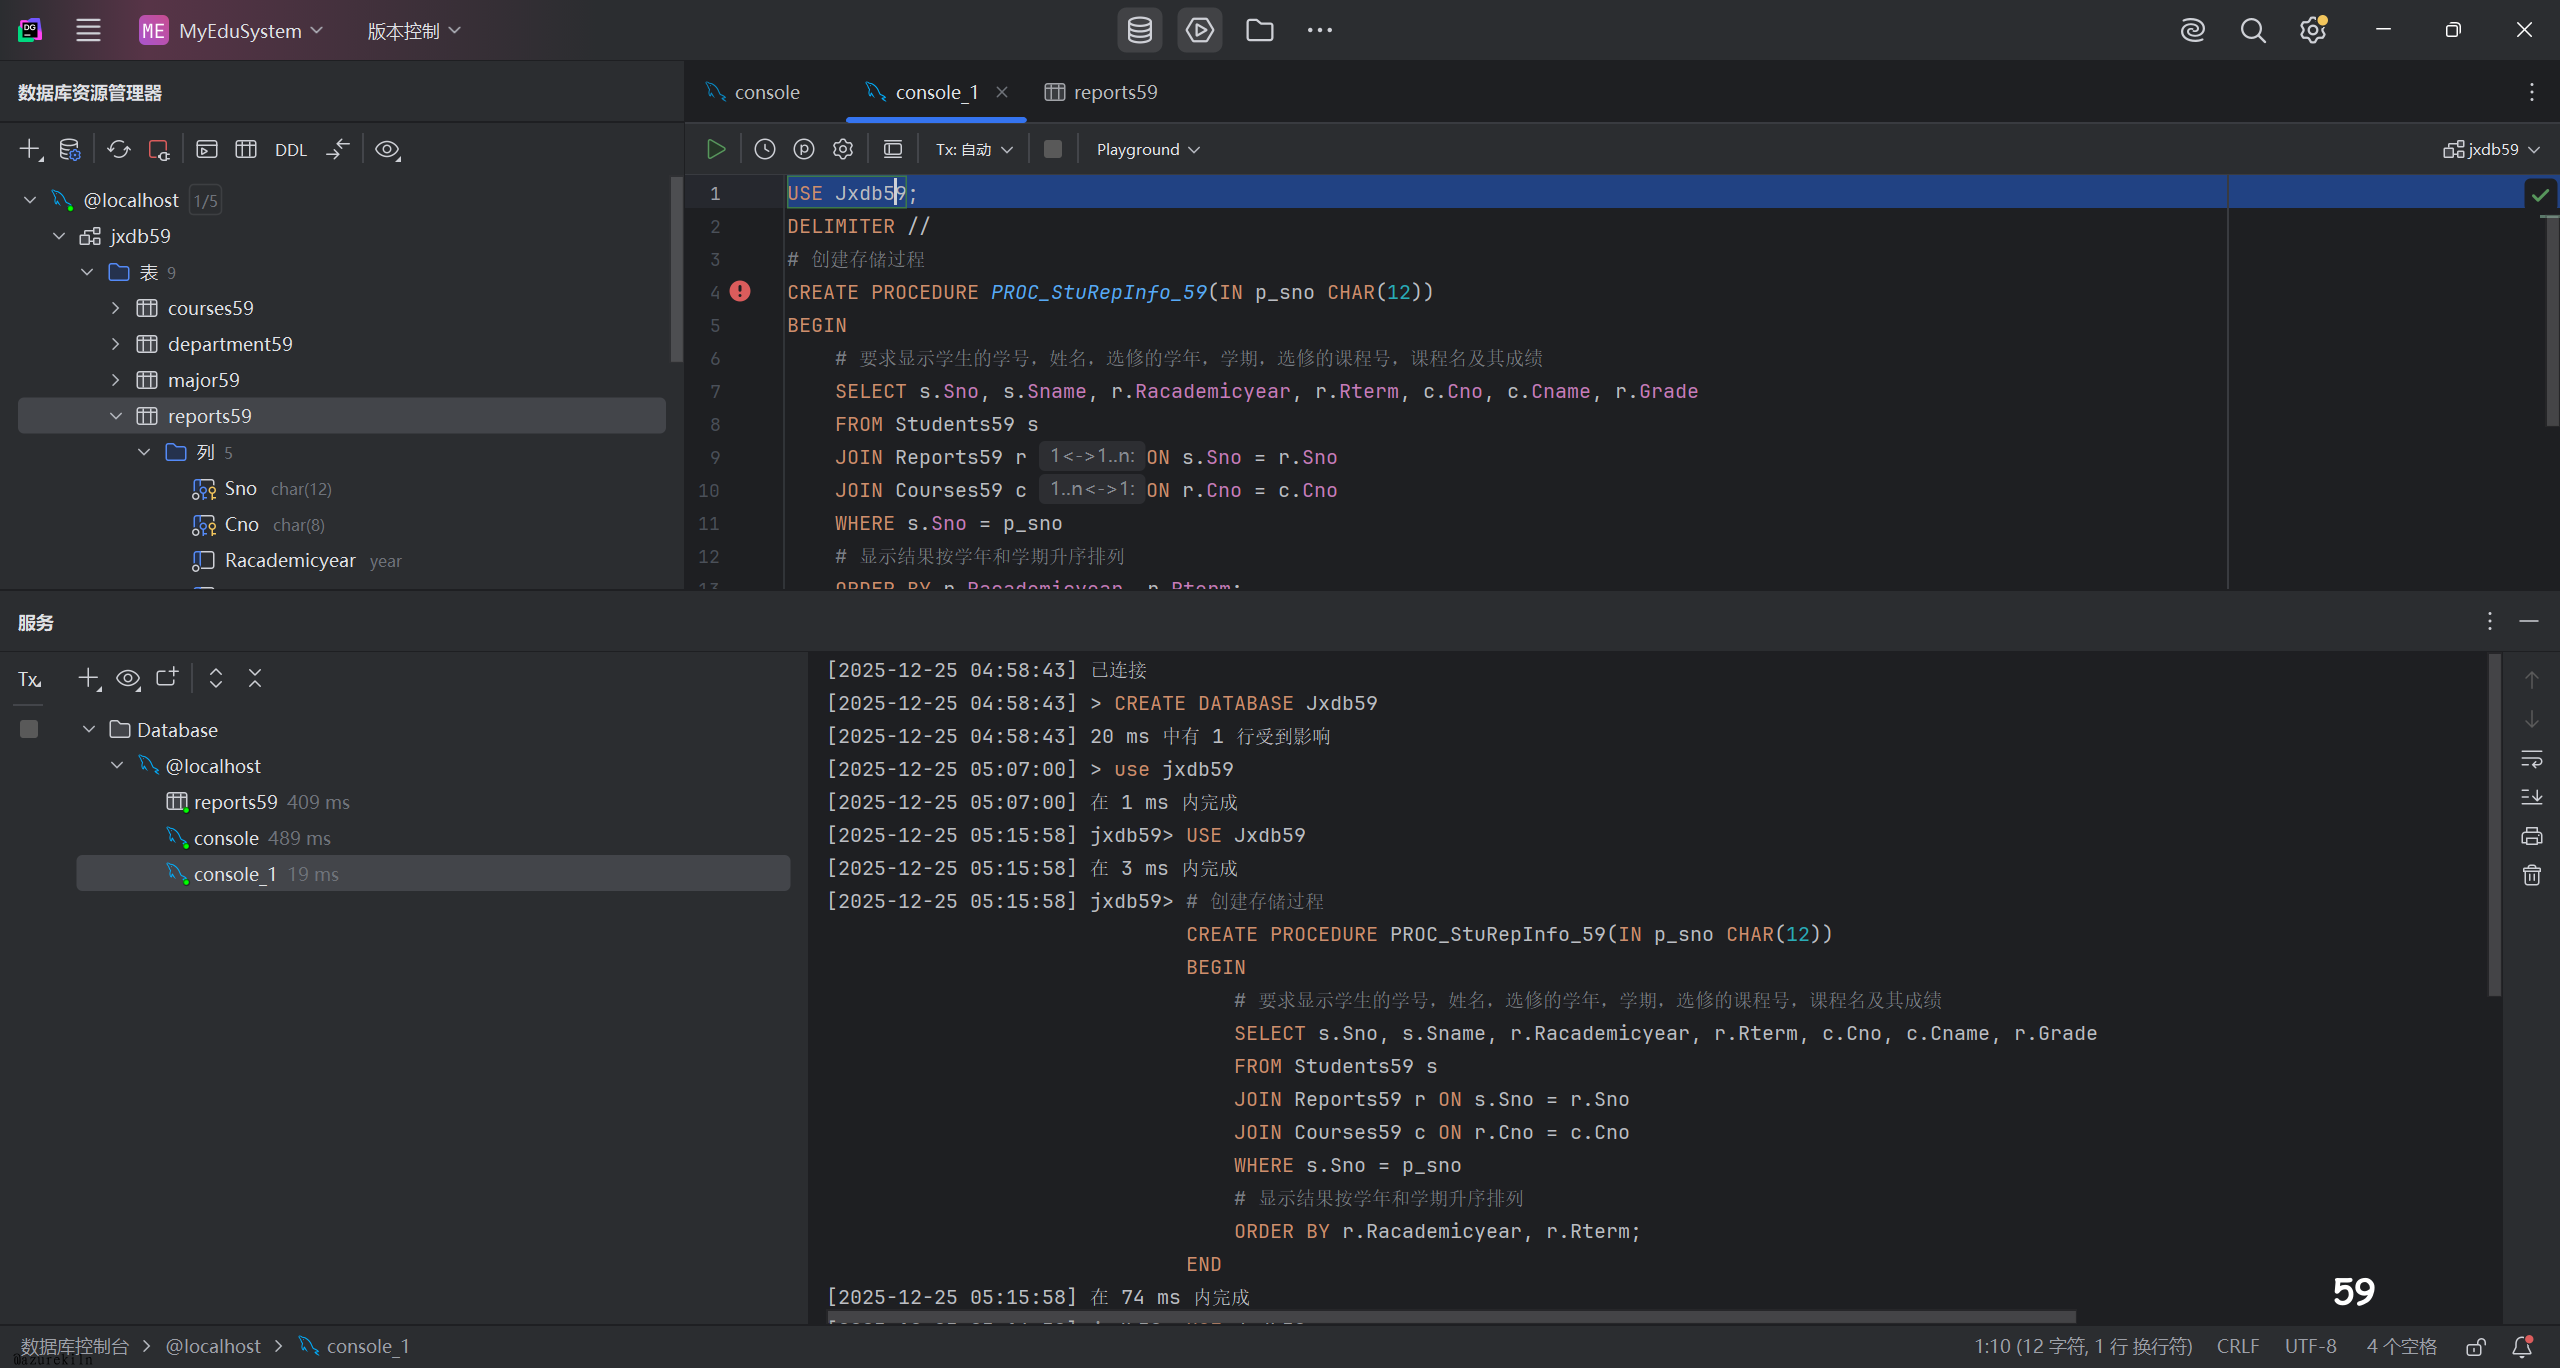Open data source properties icon
2560x1368 pixels.
(x=69, y=150)
